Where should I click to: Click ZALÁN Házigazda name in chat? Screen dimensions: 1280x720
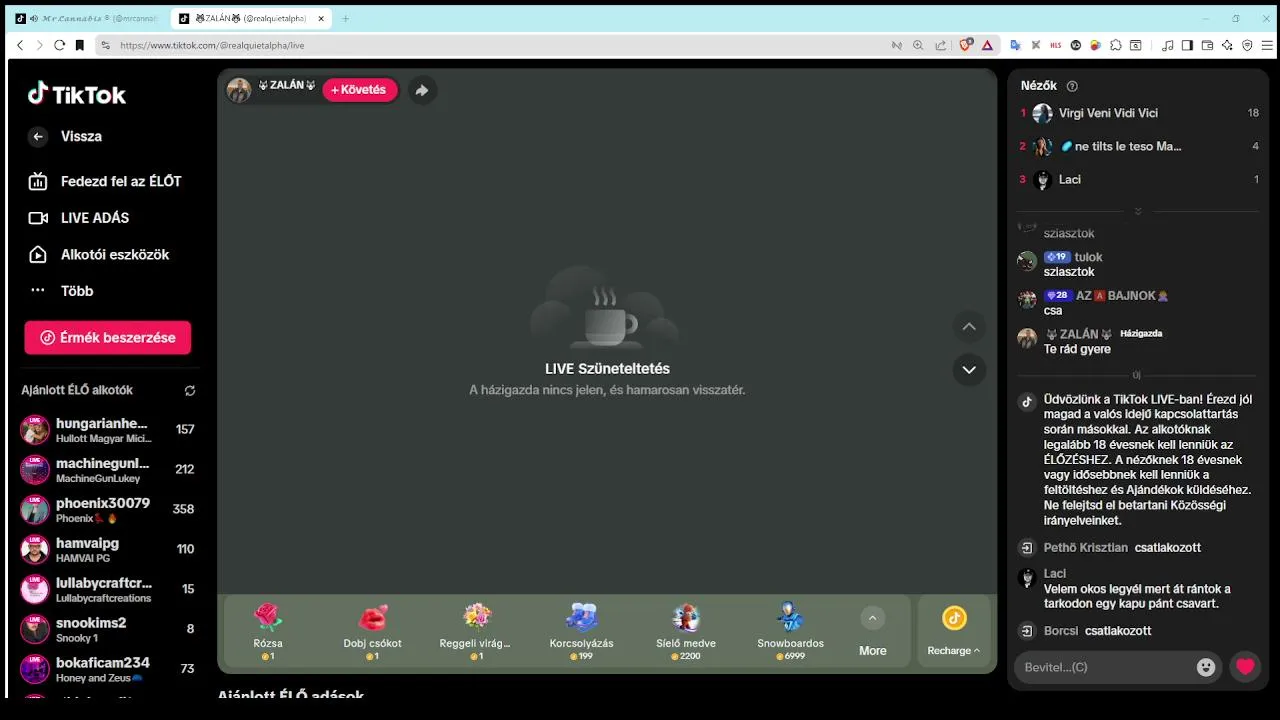pos(1079,334)
